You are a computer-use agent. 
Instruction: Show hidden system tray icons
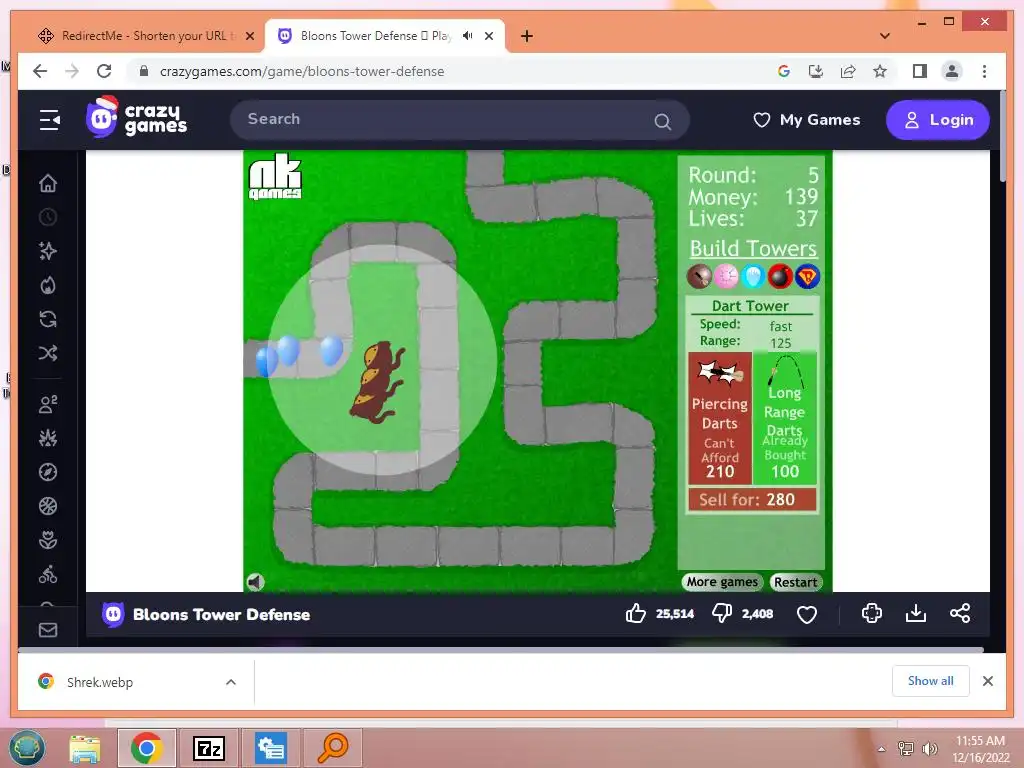[882, 749]
